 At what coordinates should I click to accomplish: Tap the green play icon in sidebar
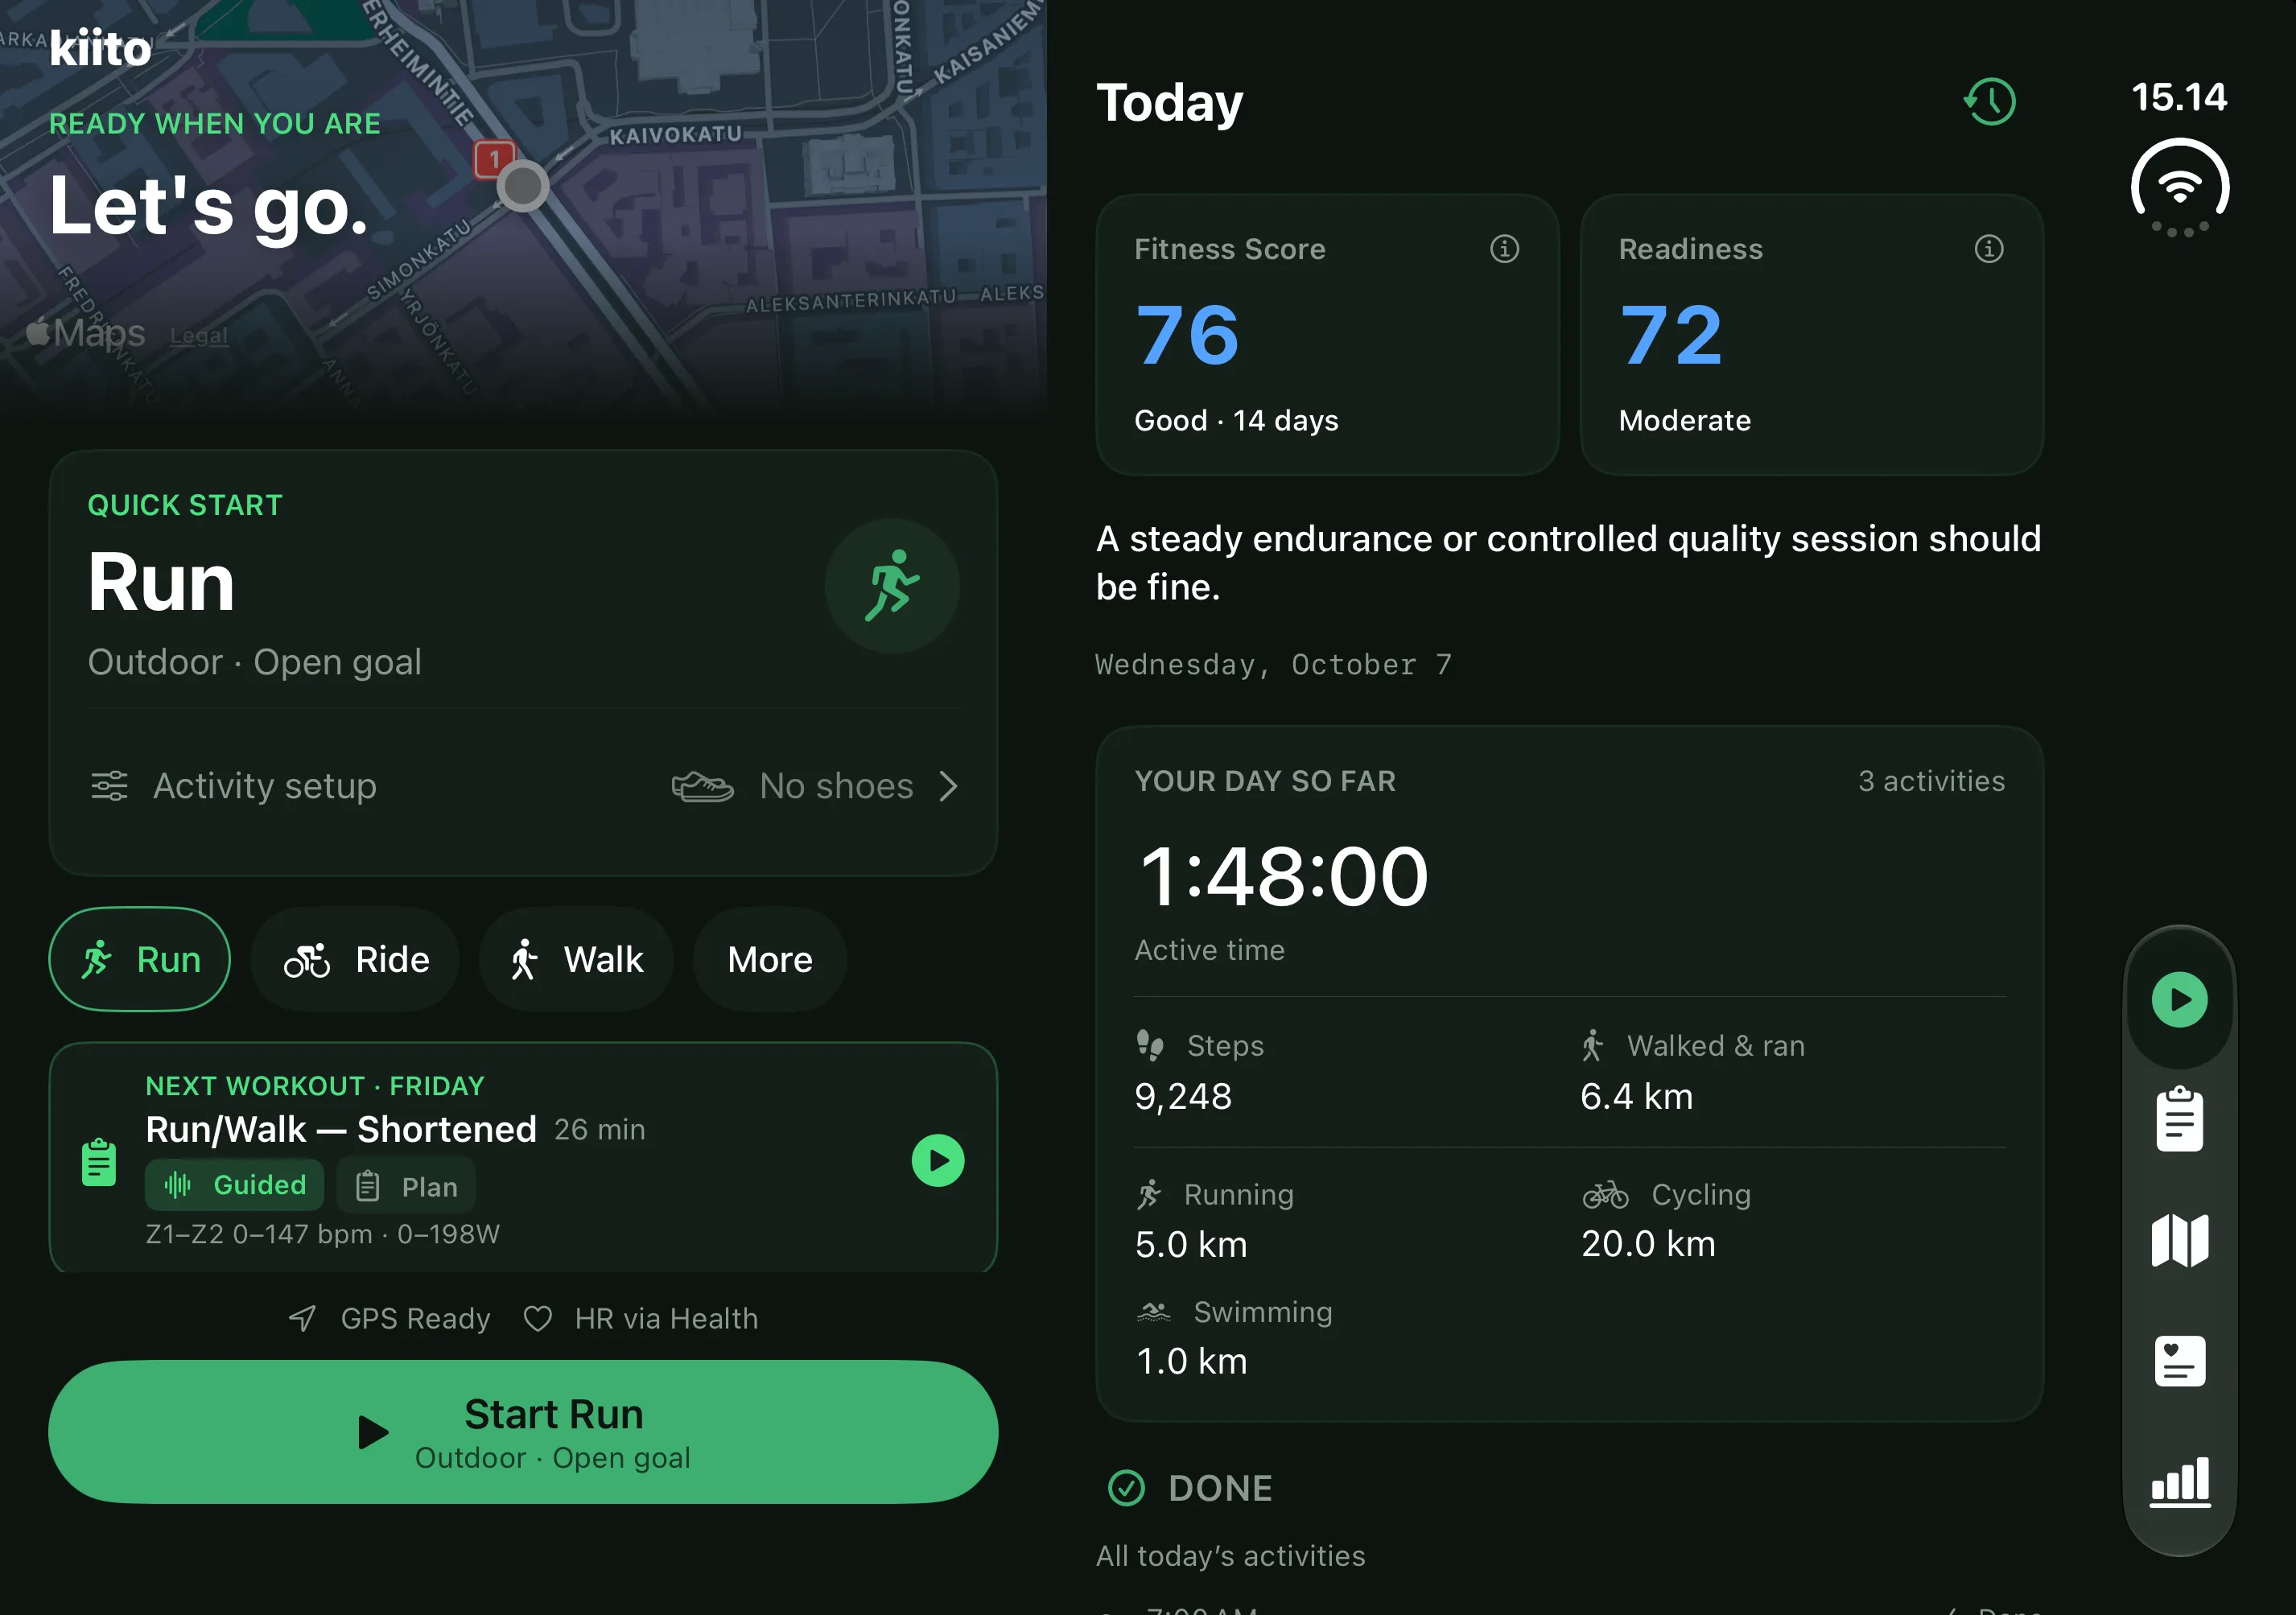pyautogui.click(x=2180, y=999)
